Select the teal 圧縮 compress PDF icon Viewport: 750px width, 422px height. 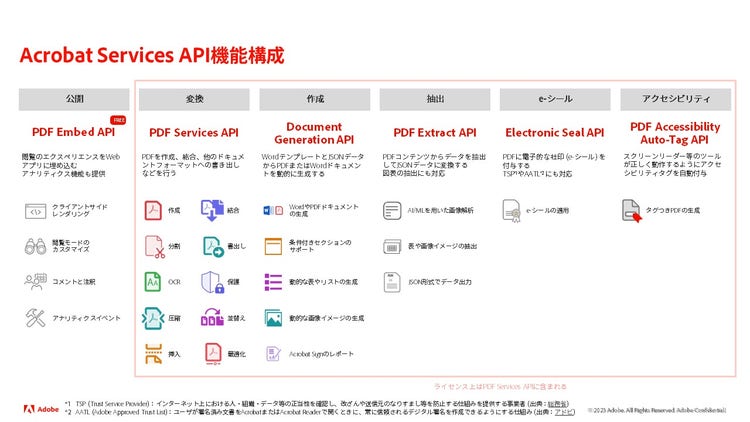click(153, 318)
